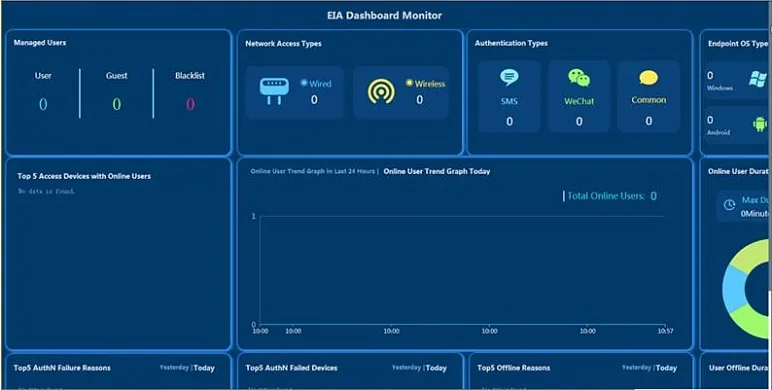Viewport: 772px width, 390px height.
Task: Click the Common yellow chat bubble icon
Action: [648, 78]
